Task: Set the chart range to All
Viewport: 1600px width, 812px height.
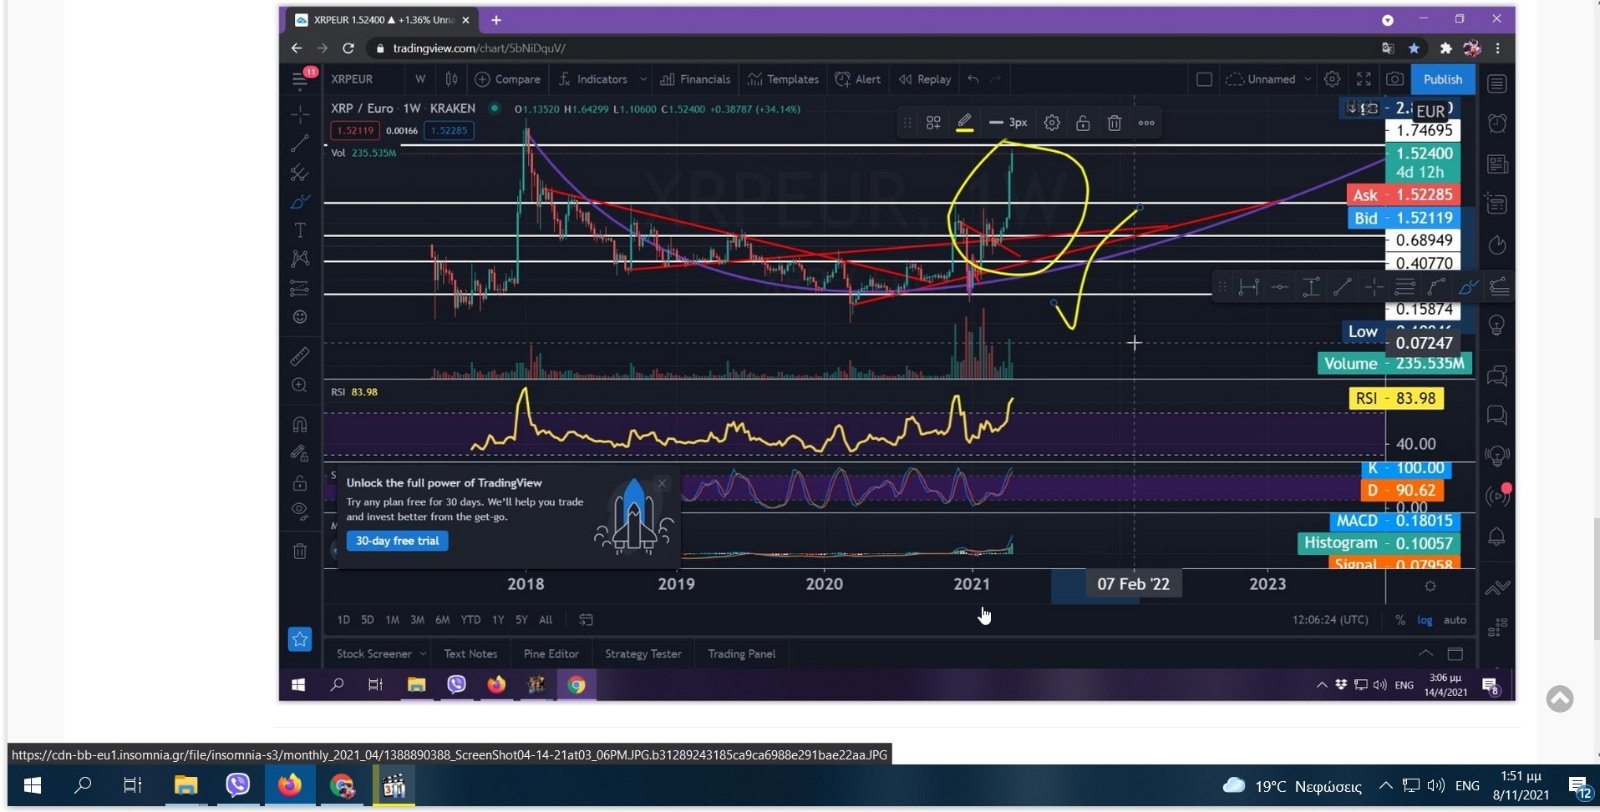Action: pos(546,620)
